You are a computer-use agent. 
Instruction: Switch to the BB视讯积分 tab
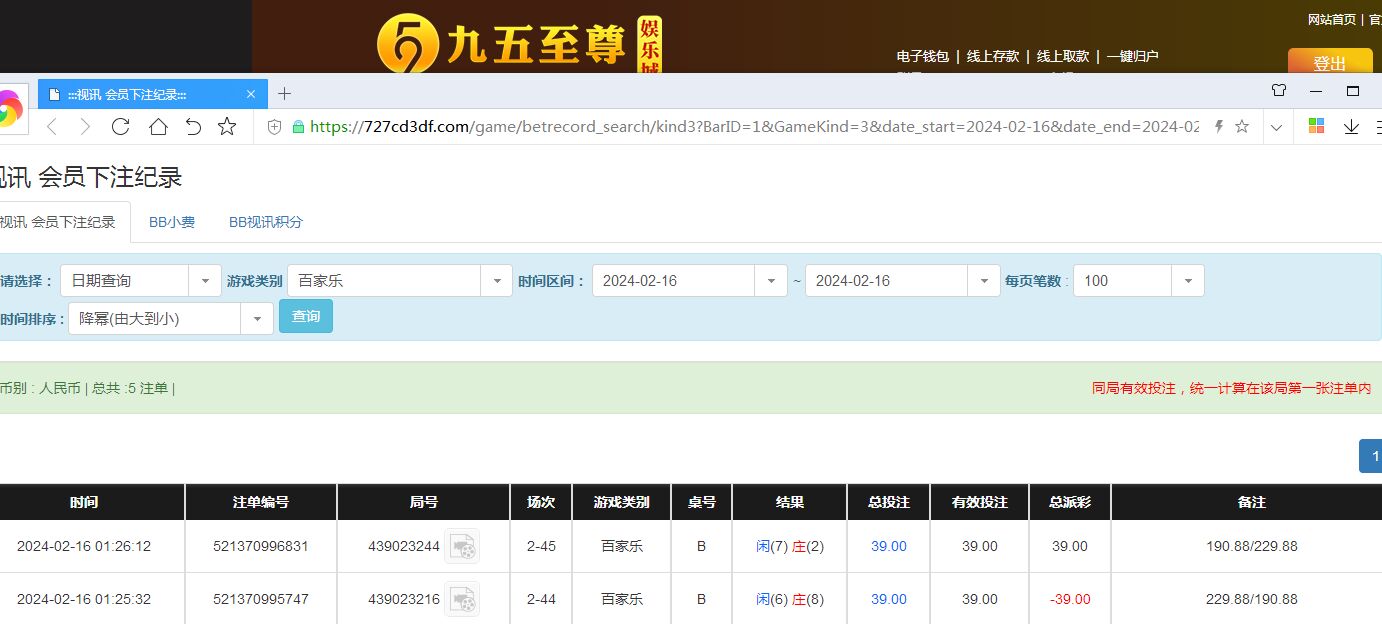click(265, 222)
